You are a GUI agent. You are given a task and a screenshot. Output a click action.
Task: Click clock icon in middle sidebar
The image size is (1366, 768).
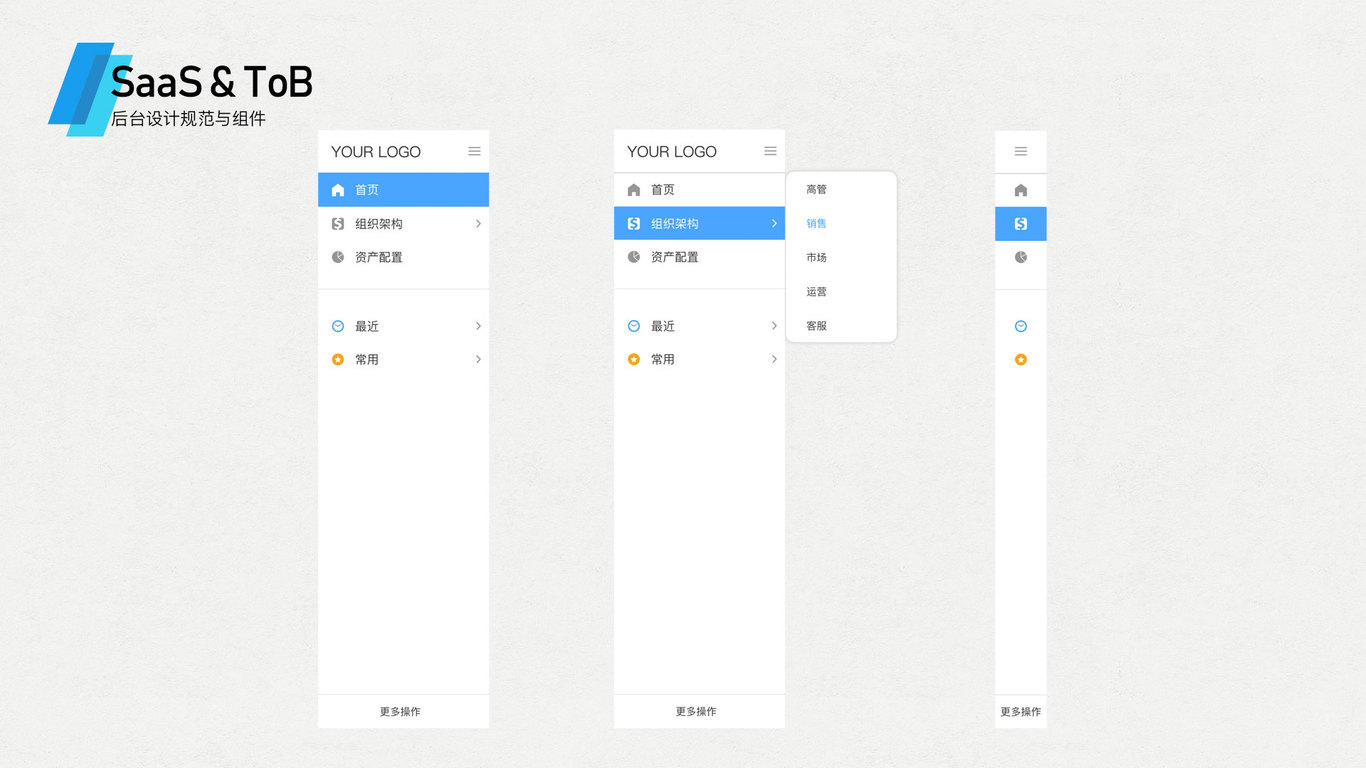634,326
